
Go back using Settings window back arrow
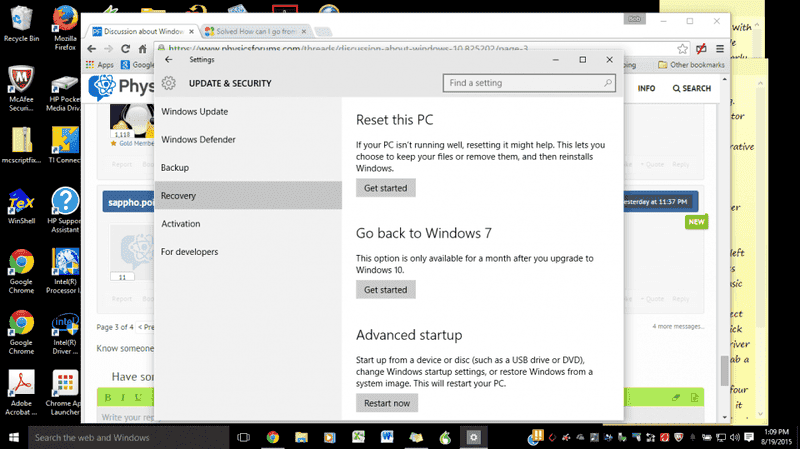169,60
